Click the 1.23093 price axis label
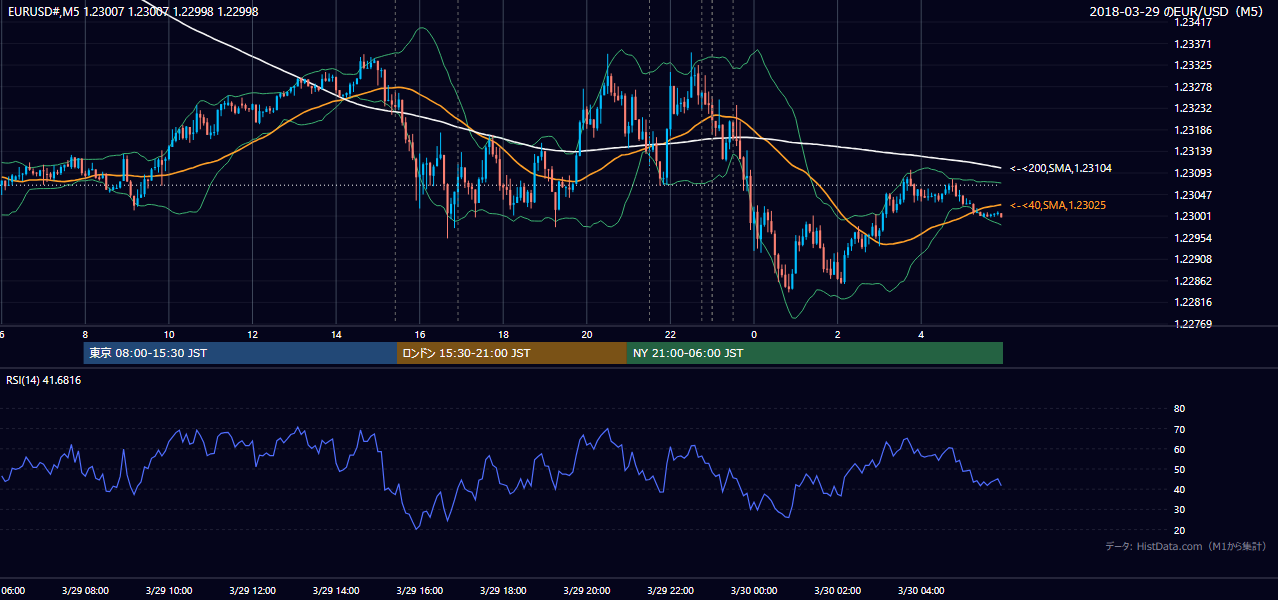Viewport: 1278px width, 600px height. (x=1192, y=173)
